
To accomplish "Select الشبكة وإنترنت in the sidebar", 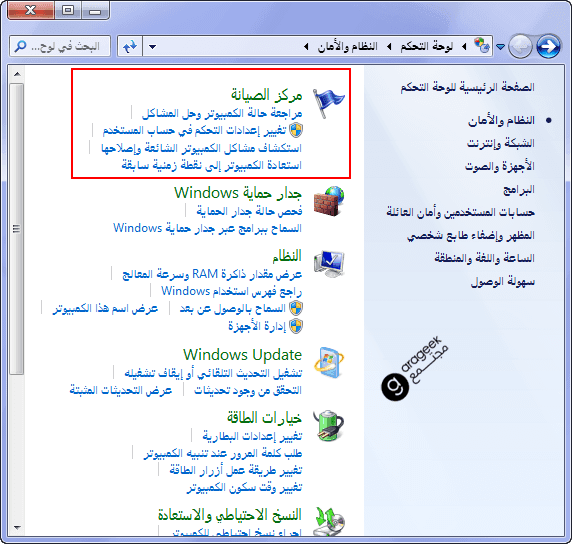I will (500, 143).
